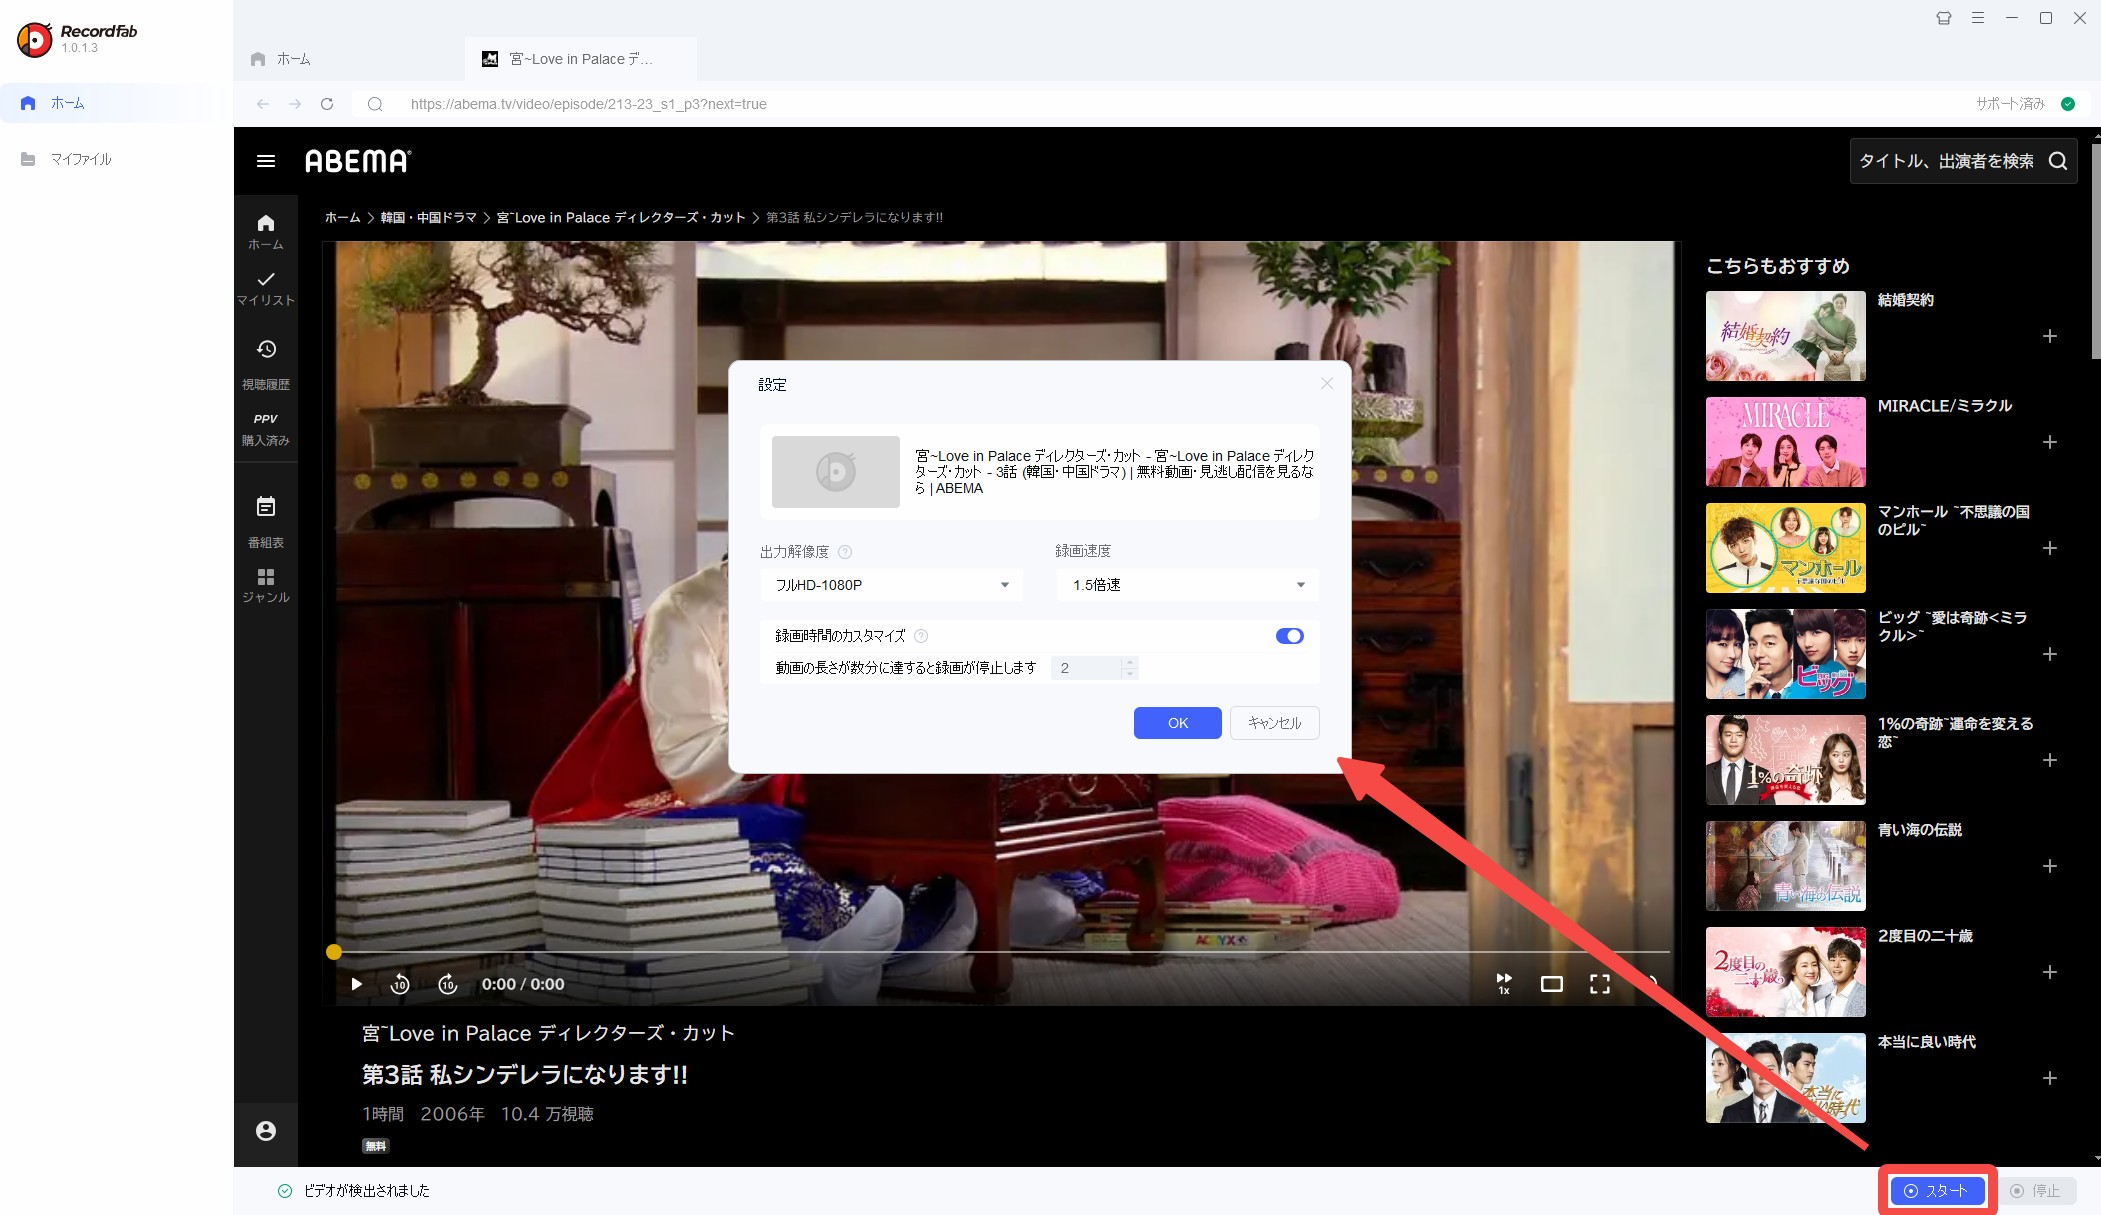Change the 1x playback speed
Viewport: 2101px width, 1215px height.
tap(1504, 984)
